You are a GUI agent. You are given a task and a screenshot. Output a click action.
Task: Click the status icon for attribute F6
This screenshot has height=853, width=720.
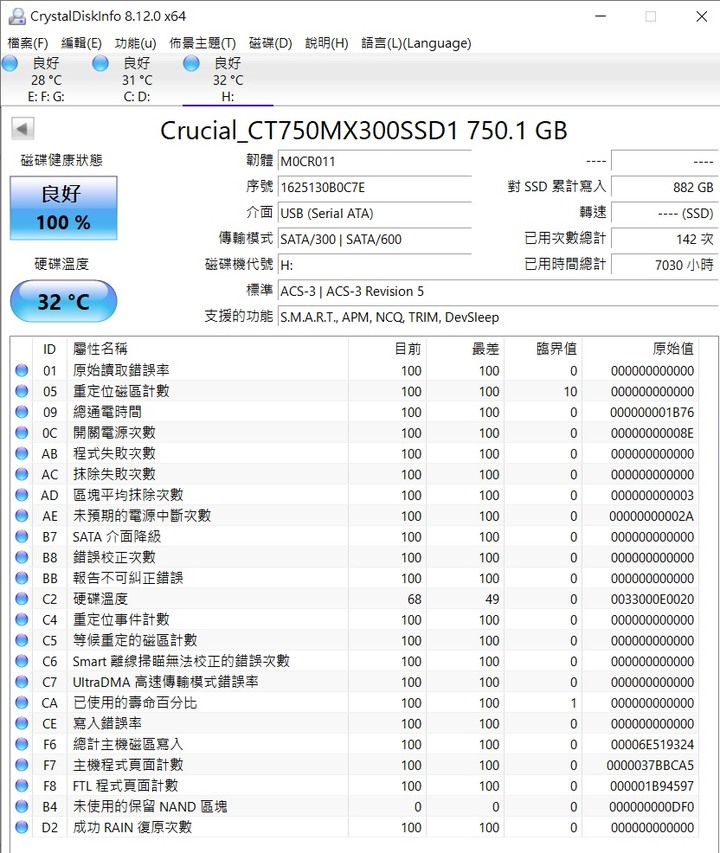(x=22, y=744)
